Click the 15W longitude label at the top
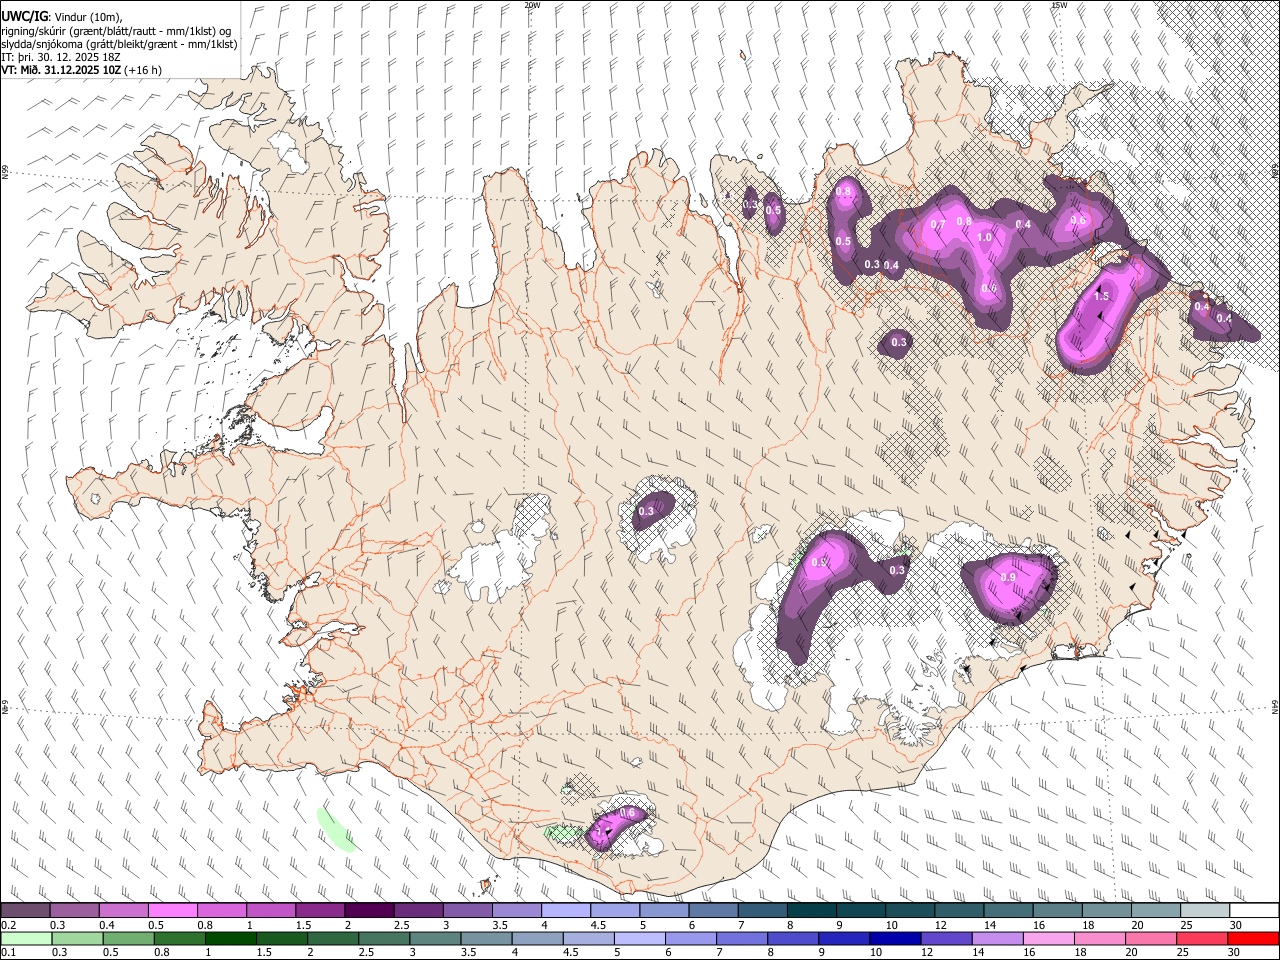The image size is (1280, 960). (1059, 5)
